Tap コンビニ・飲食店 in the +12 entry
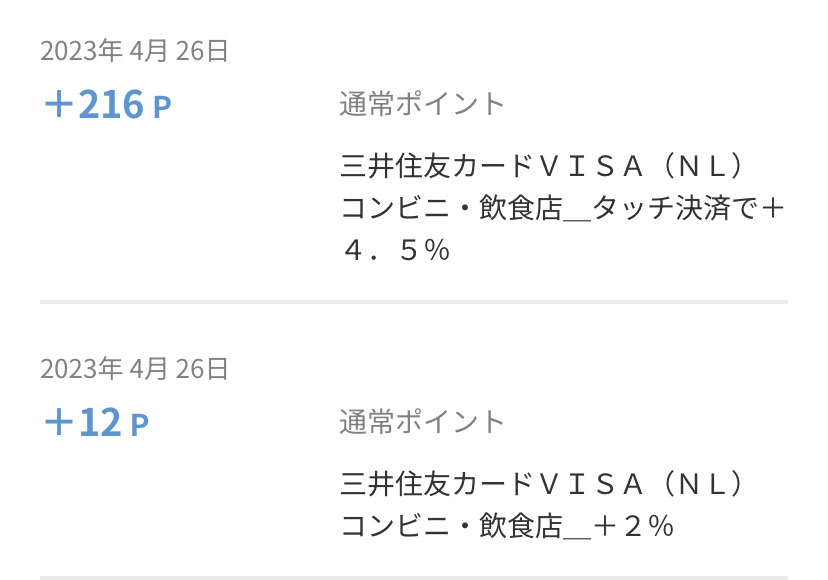Image resolution: width=828 pixels, height=580 pixels. click(451, 526)
